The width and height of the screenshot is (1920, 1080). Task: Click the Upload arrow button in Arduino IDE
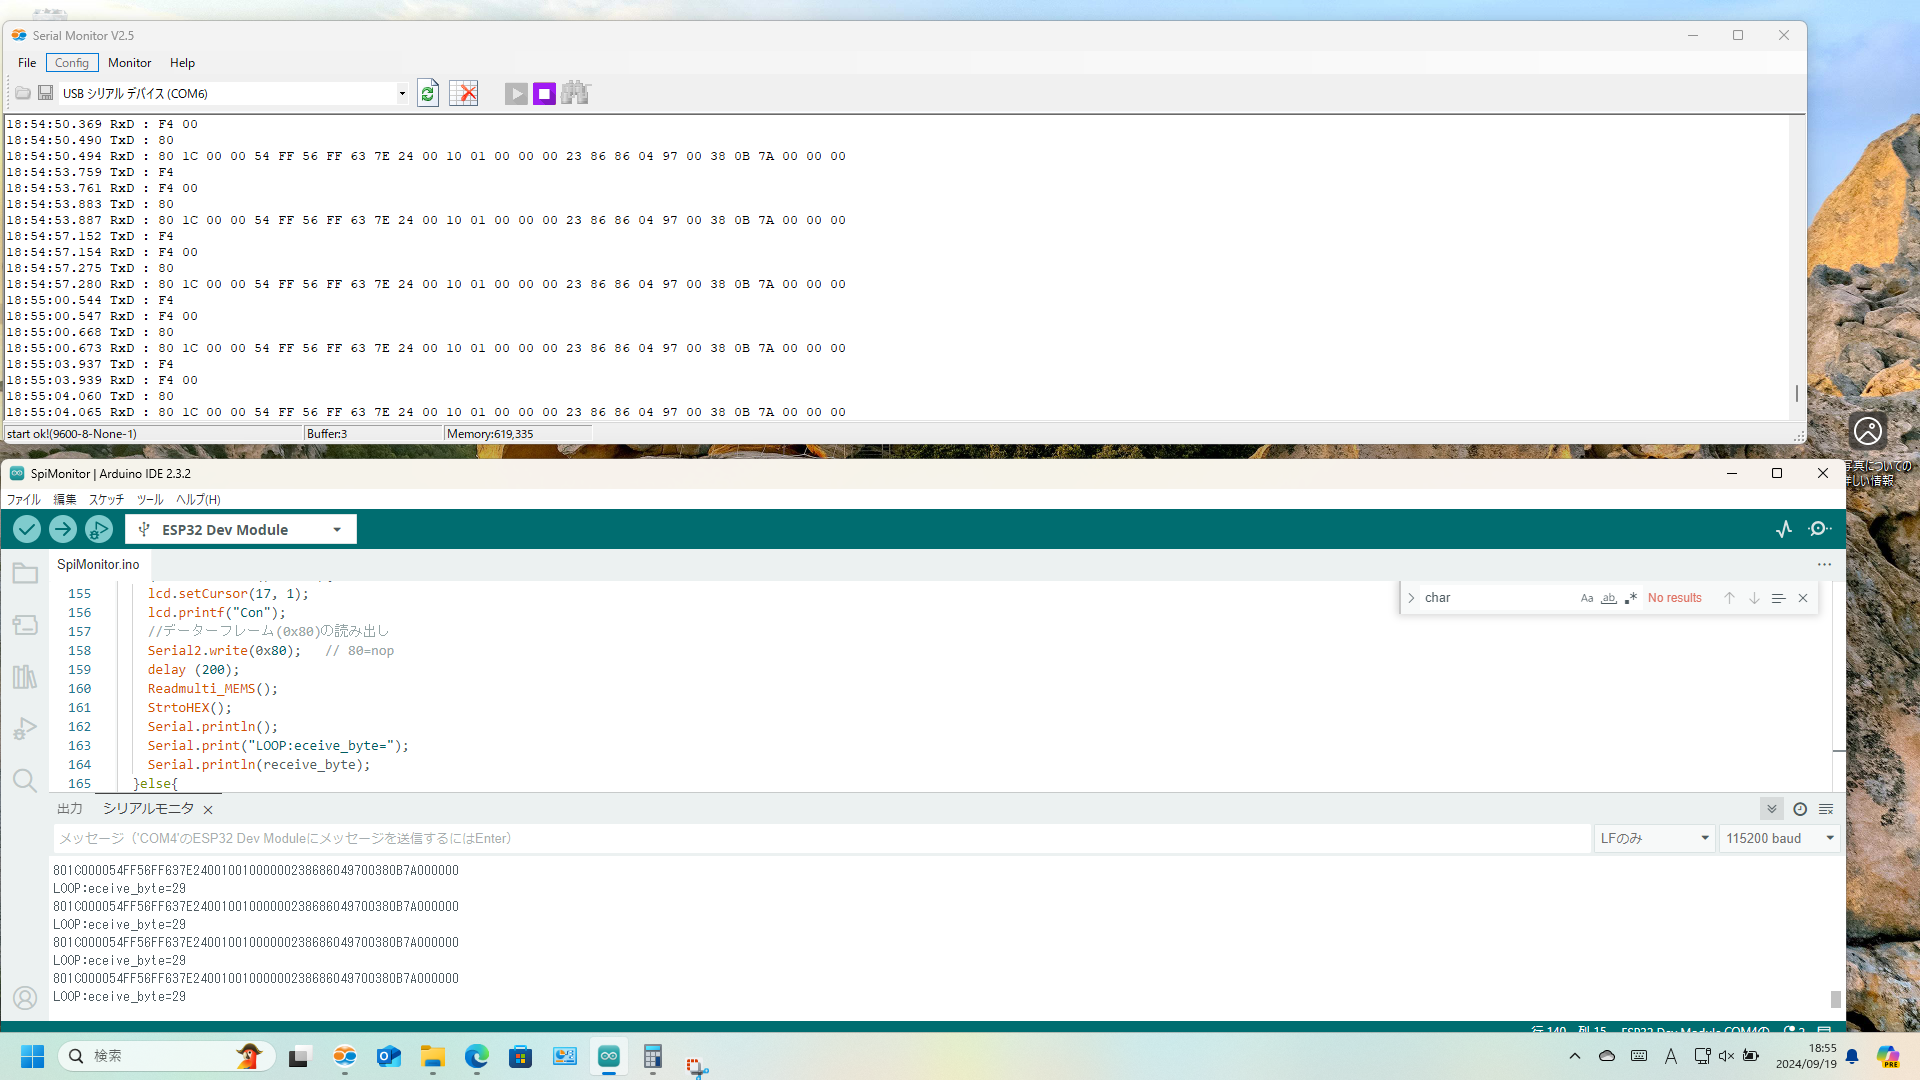[63, 529]
